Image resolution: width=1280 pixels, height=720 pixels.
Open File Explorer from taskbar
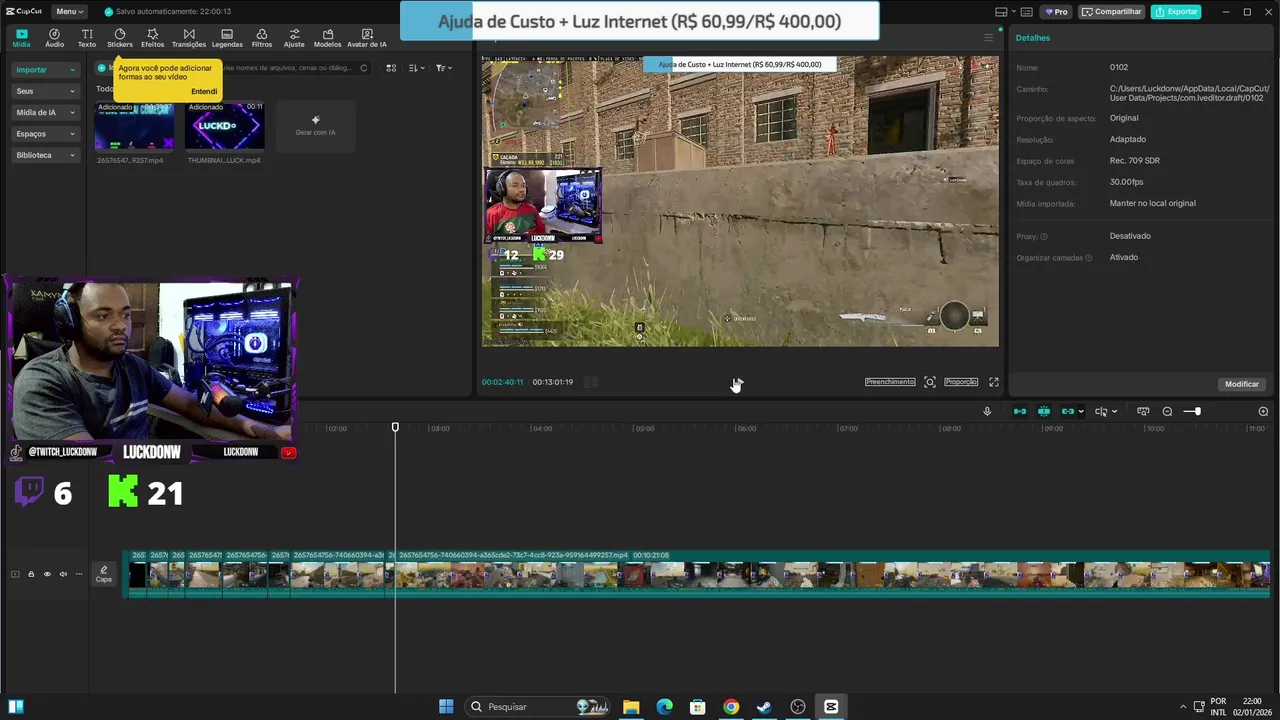(x=631, y=707)
